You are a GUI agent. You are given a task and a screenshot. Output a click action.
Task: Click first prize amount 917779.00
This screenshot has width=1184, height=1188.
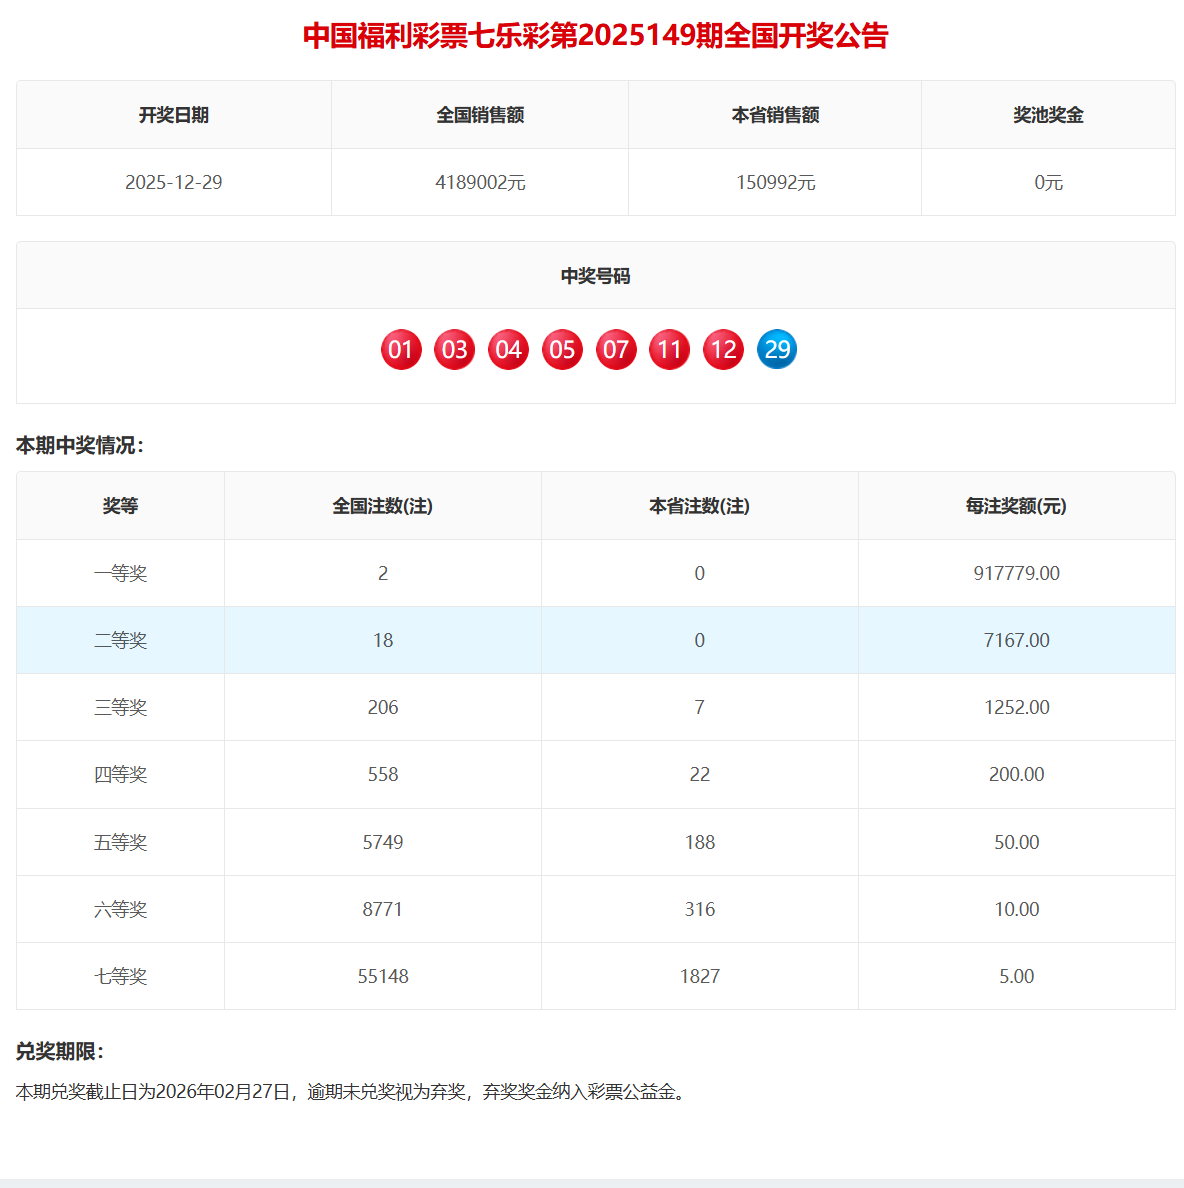[x=1016, y=574]
